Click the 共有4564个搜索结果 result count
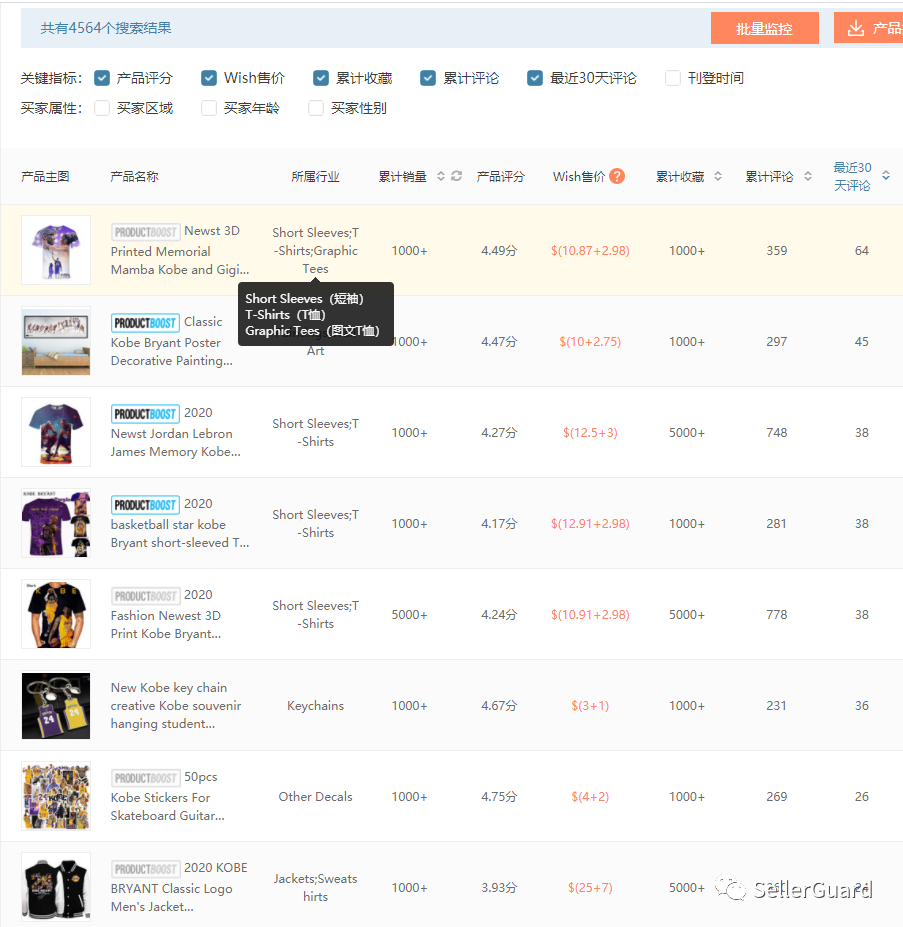Viewport: 903px width, 927px height. [x=106, y=28]
